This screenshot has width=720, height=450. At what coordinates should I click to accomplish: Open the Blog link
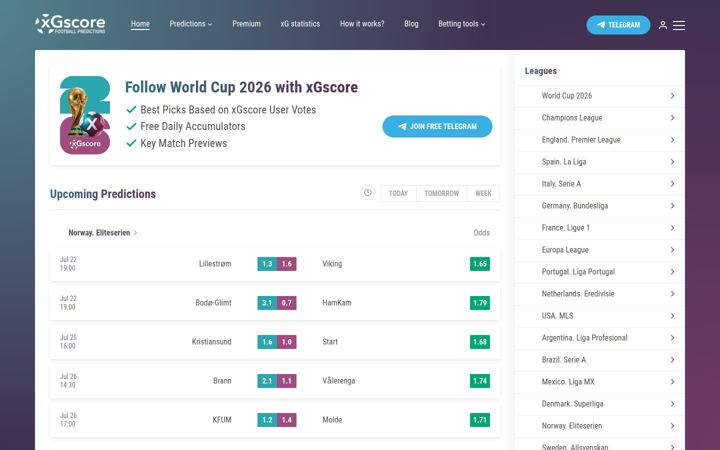coord(411,24)
